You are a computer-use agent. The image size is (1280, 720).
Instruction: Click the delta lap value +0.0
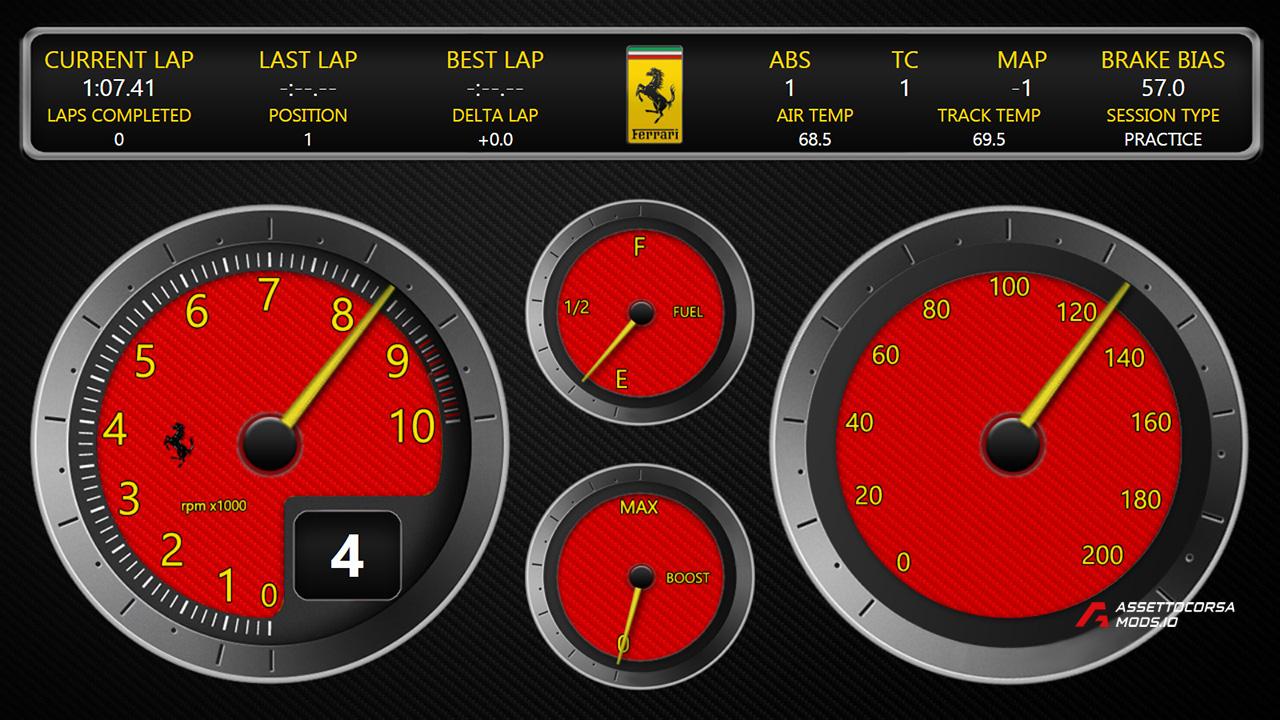click(x=495, y=140)
